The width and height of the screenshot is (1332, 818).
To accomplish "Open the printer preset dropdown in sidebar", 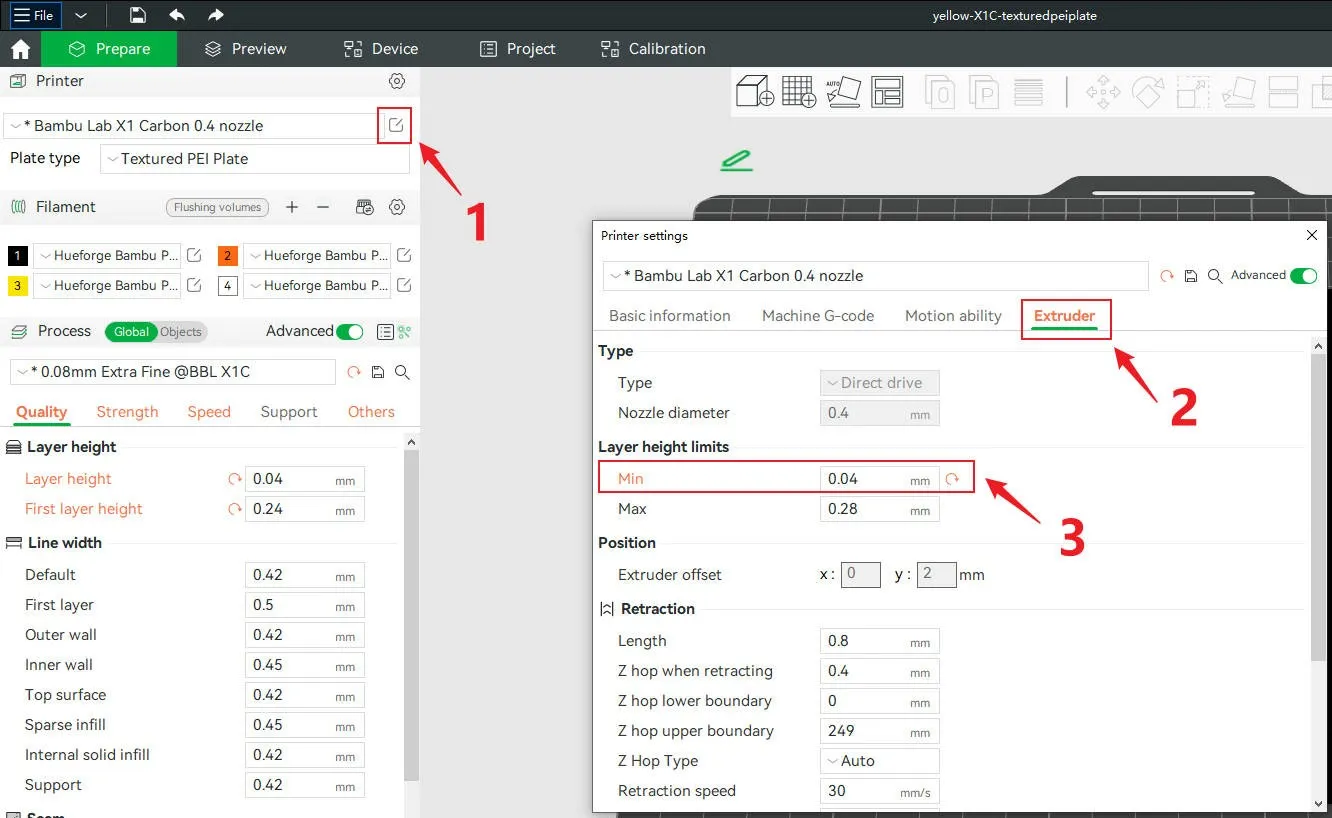I will pyautogui.click(x=190, y=126).
